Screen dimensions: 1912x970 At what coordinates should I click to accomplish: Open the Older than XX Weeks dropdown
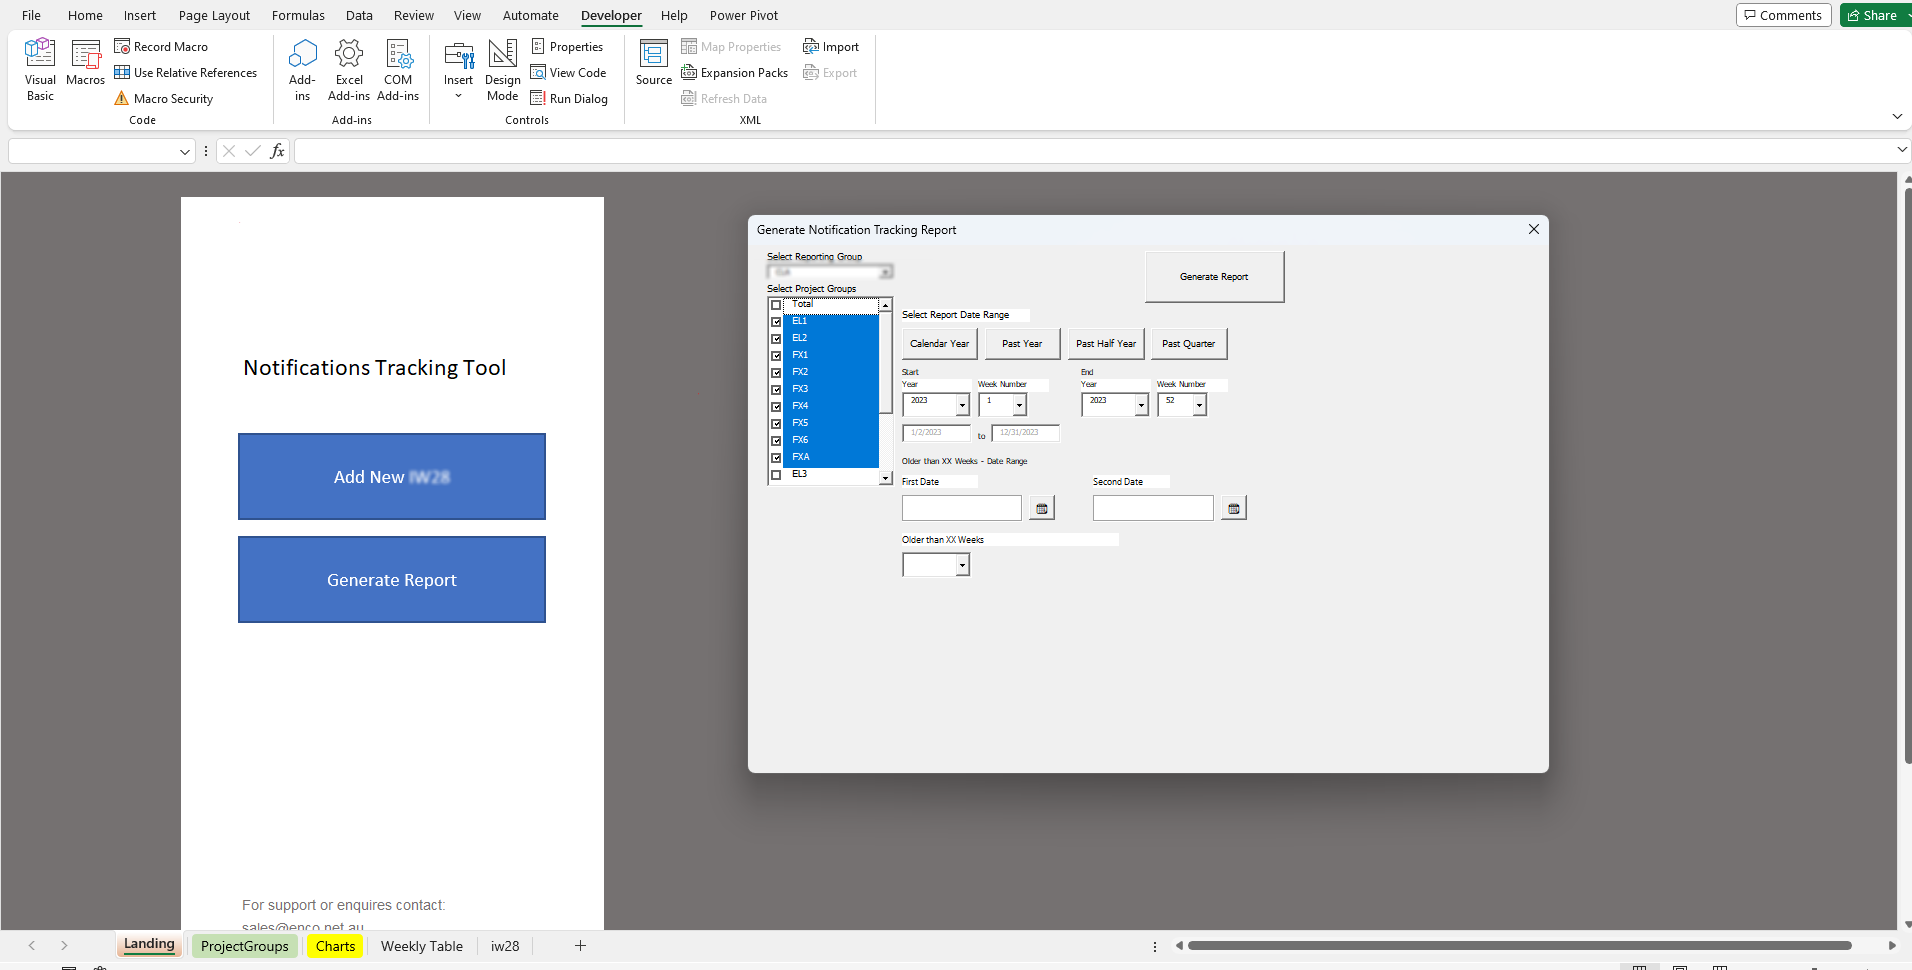(962, 565)
